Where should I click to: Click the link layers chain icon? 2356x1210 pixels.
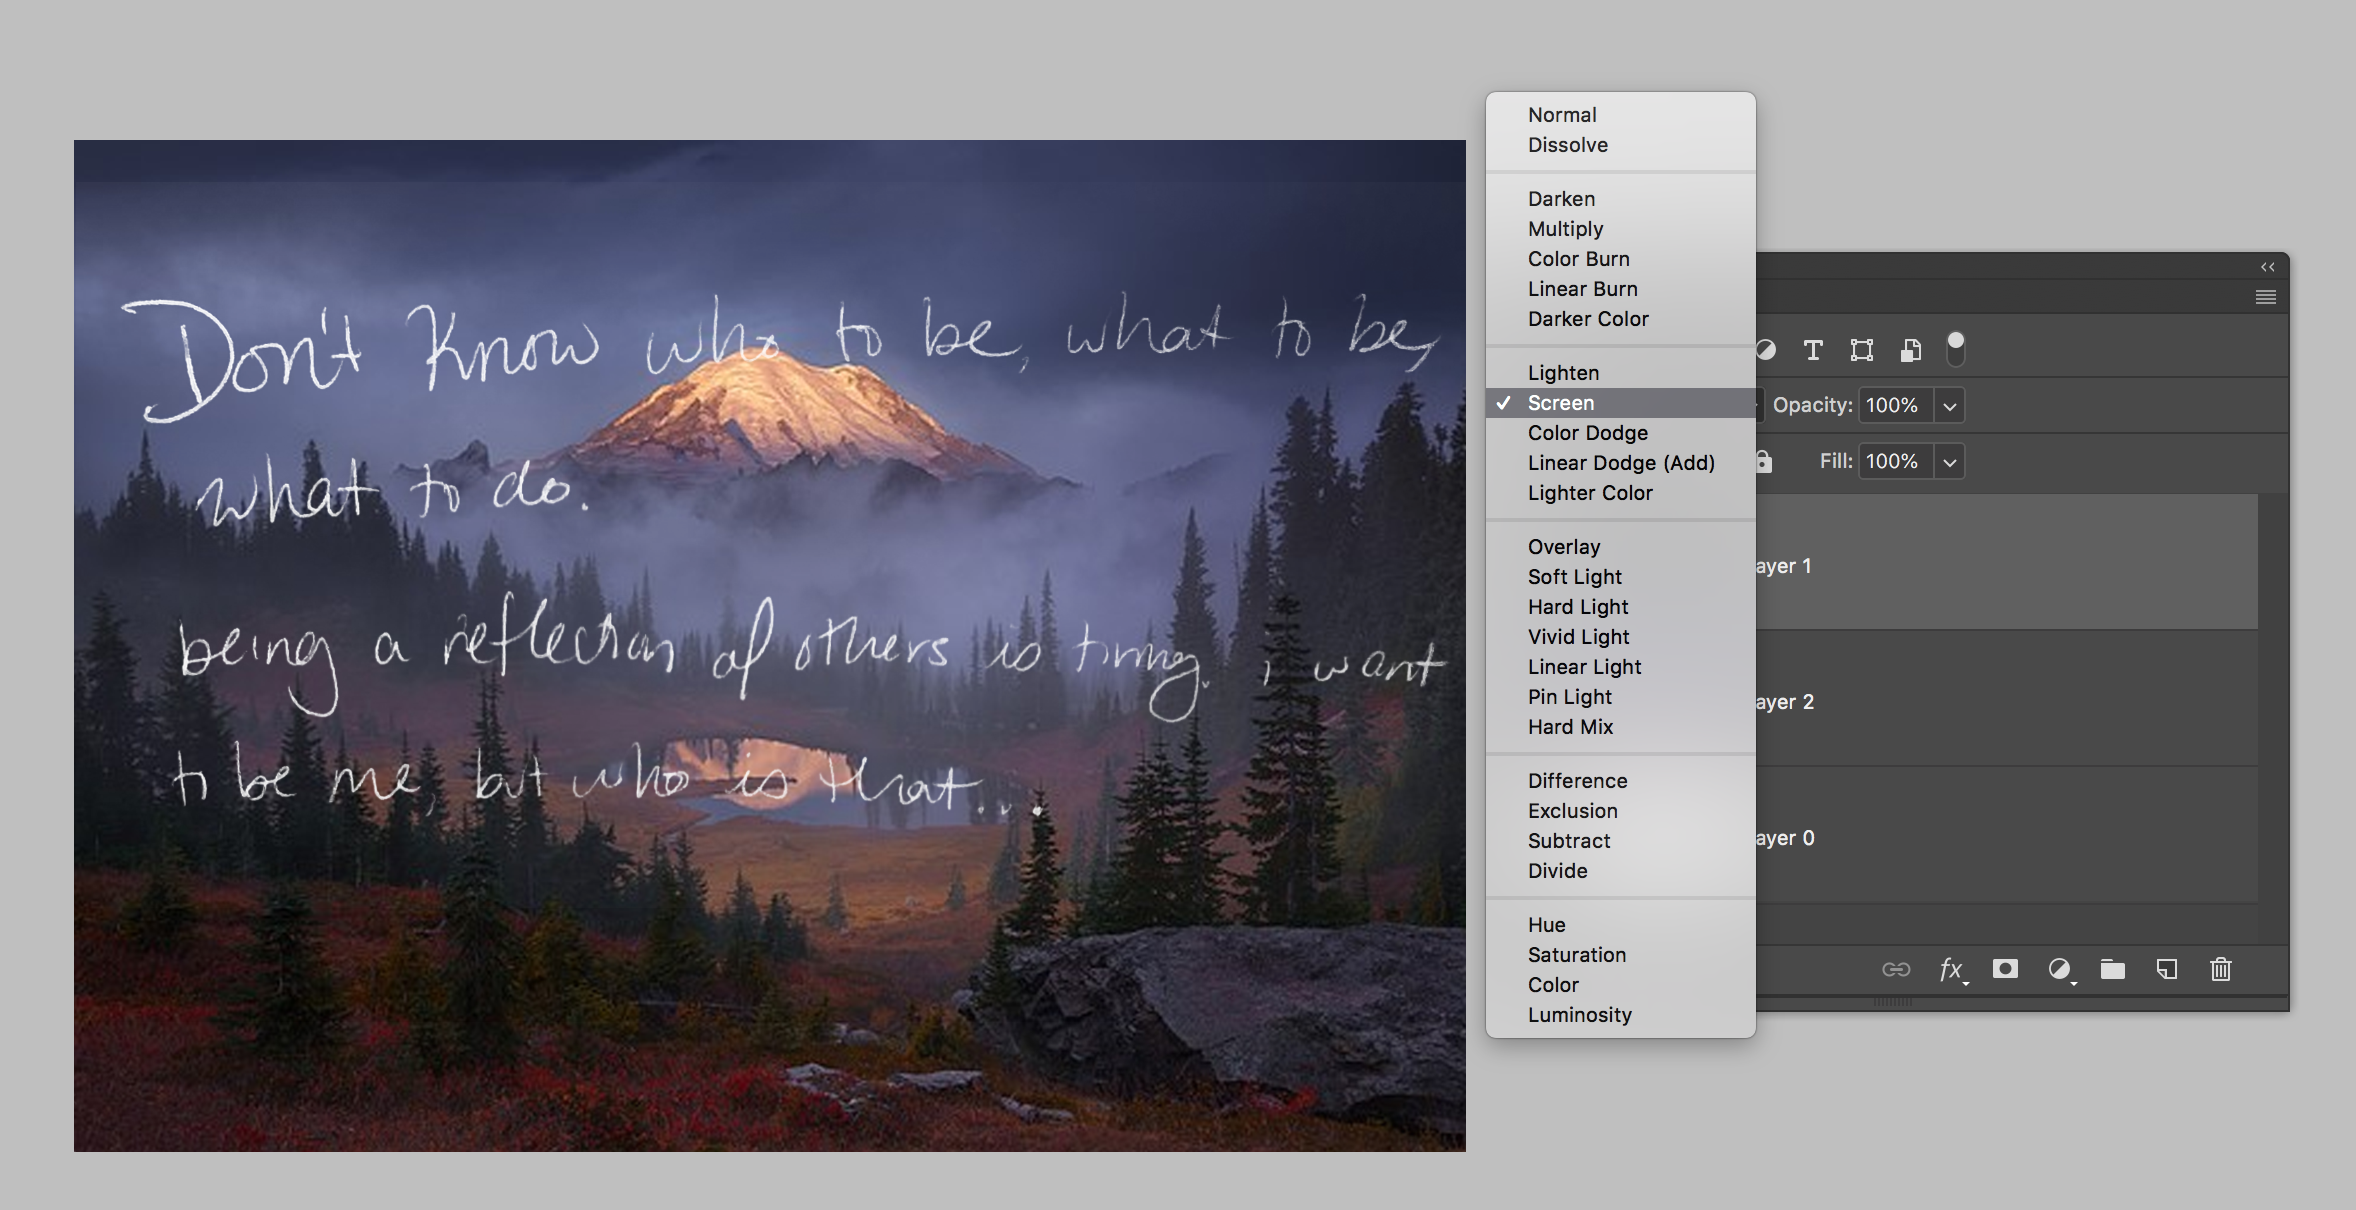(x=1896, y=969)
